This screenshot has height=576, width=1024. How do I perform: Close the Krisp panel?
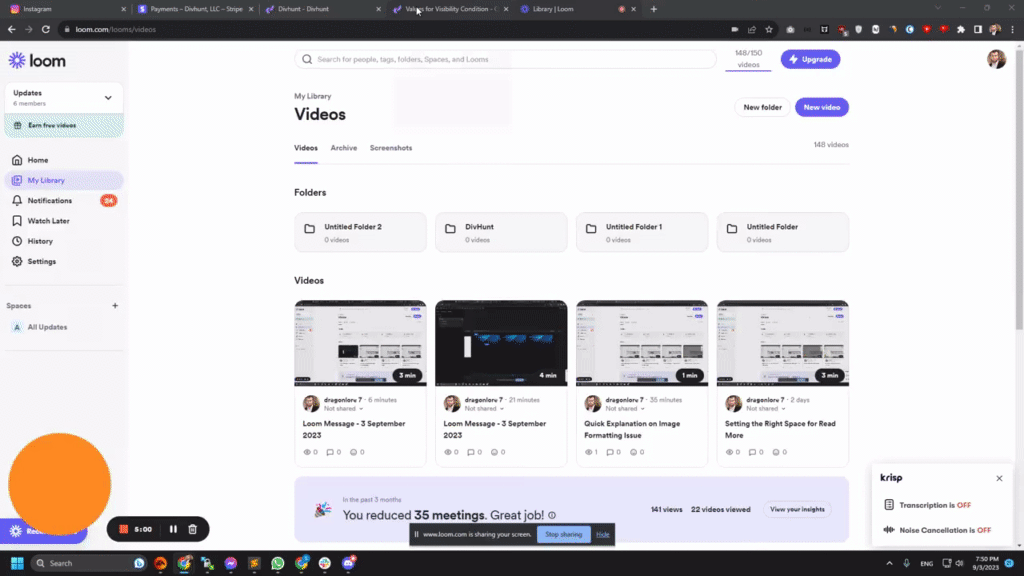(x=999, y=478)
